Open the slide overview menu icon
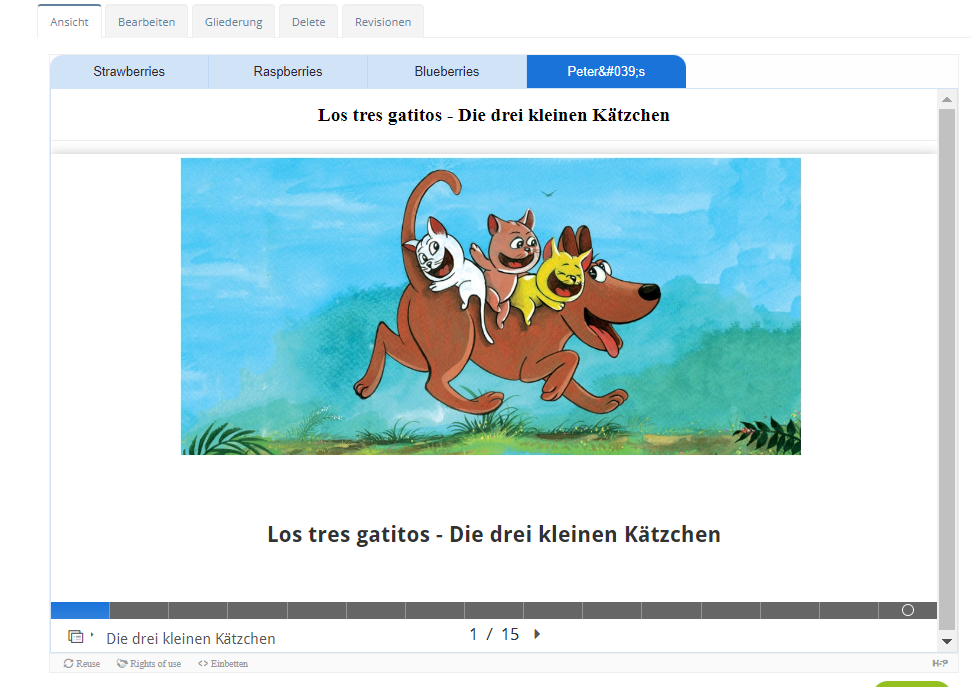The image size is (977, 687). pyautogui.click(x=75, y=637)
